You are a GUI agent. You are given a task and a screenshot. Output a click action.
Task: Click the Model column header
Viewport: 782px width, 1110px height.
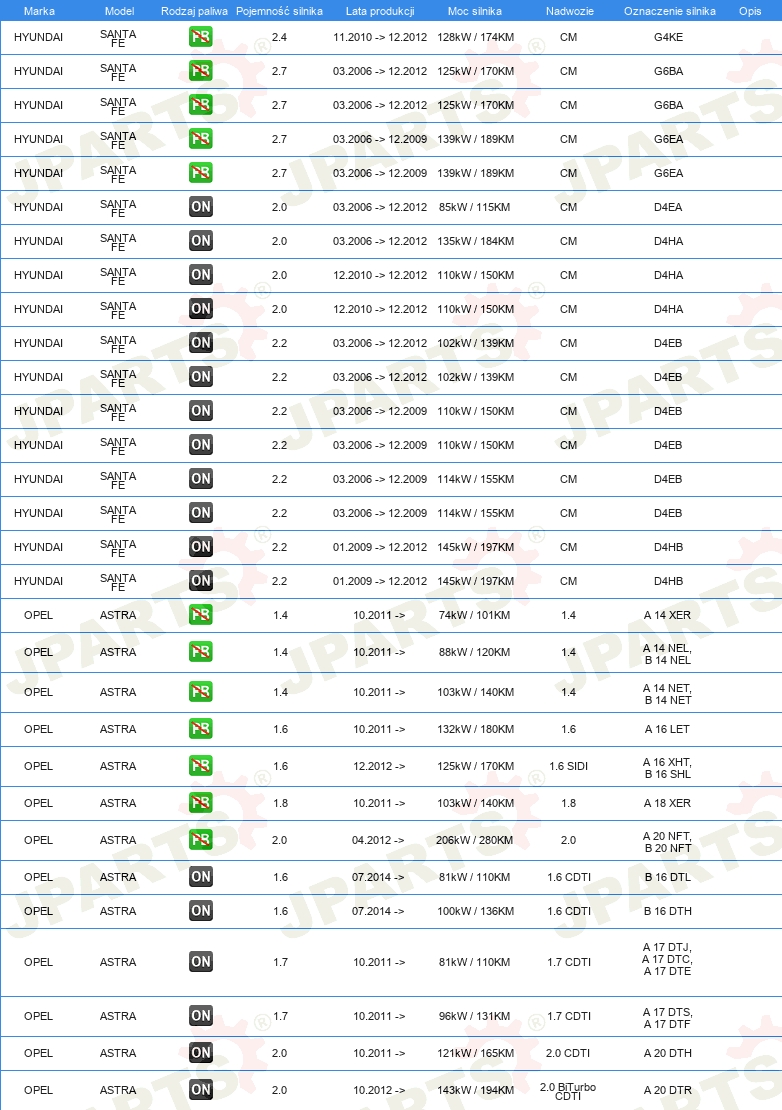pyautogui.click(x=119, y=11)
